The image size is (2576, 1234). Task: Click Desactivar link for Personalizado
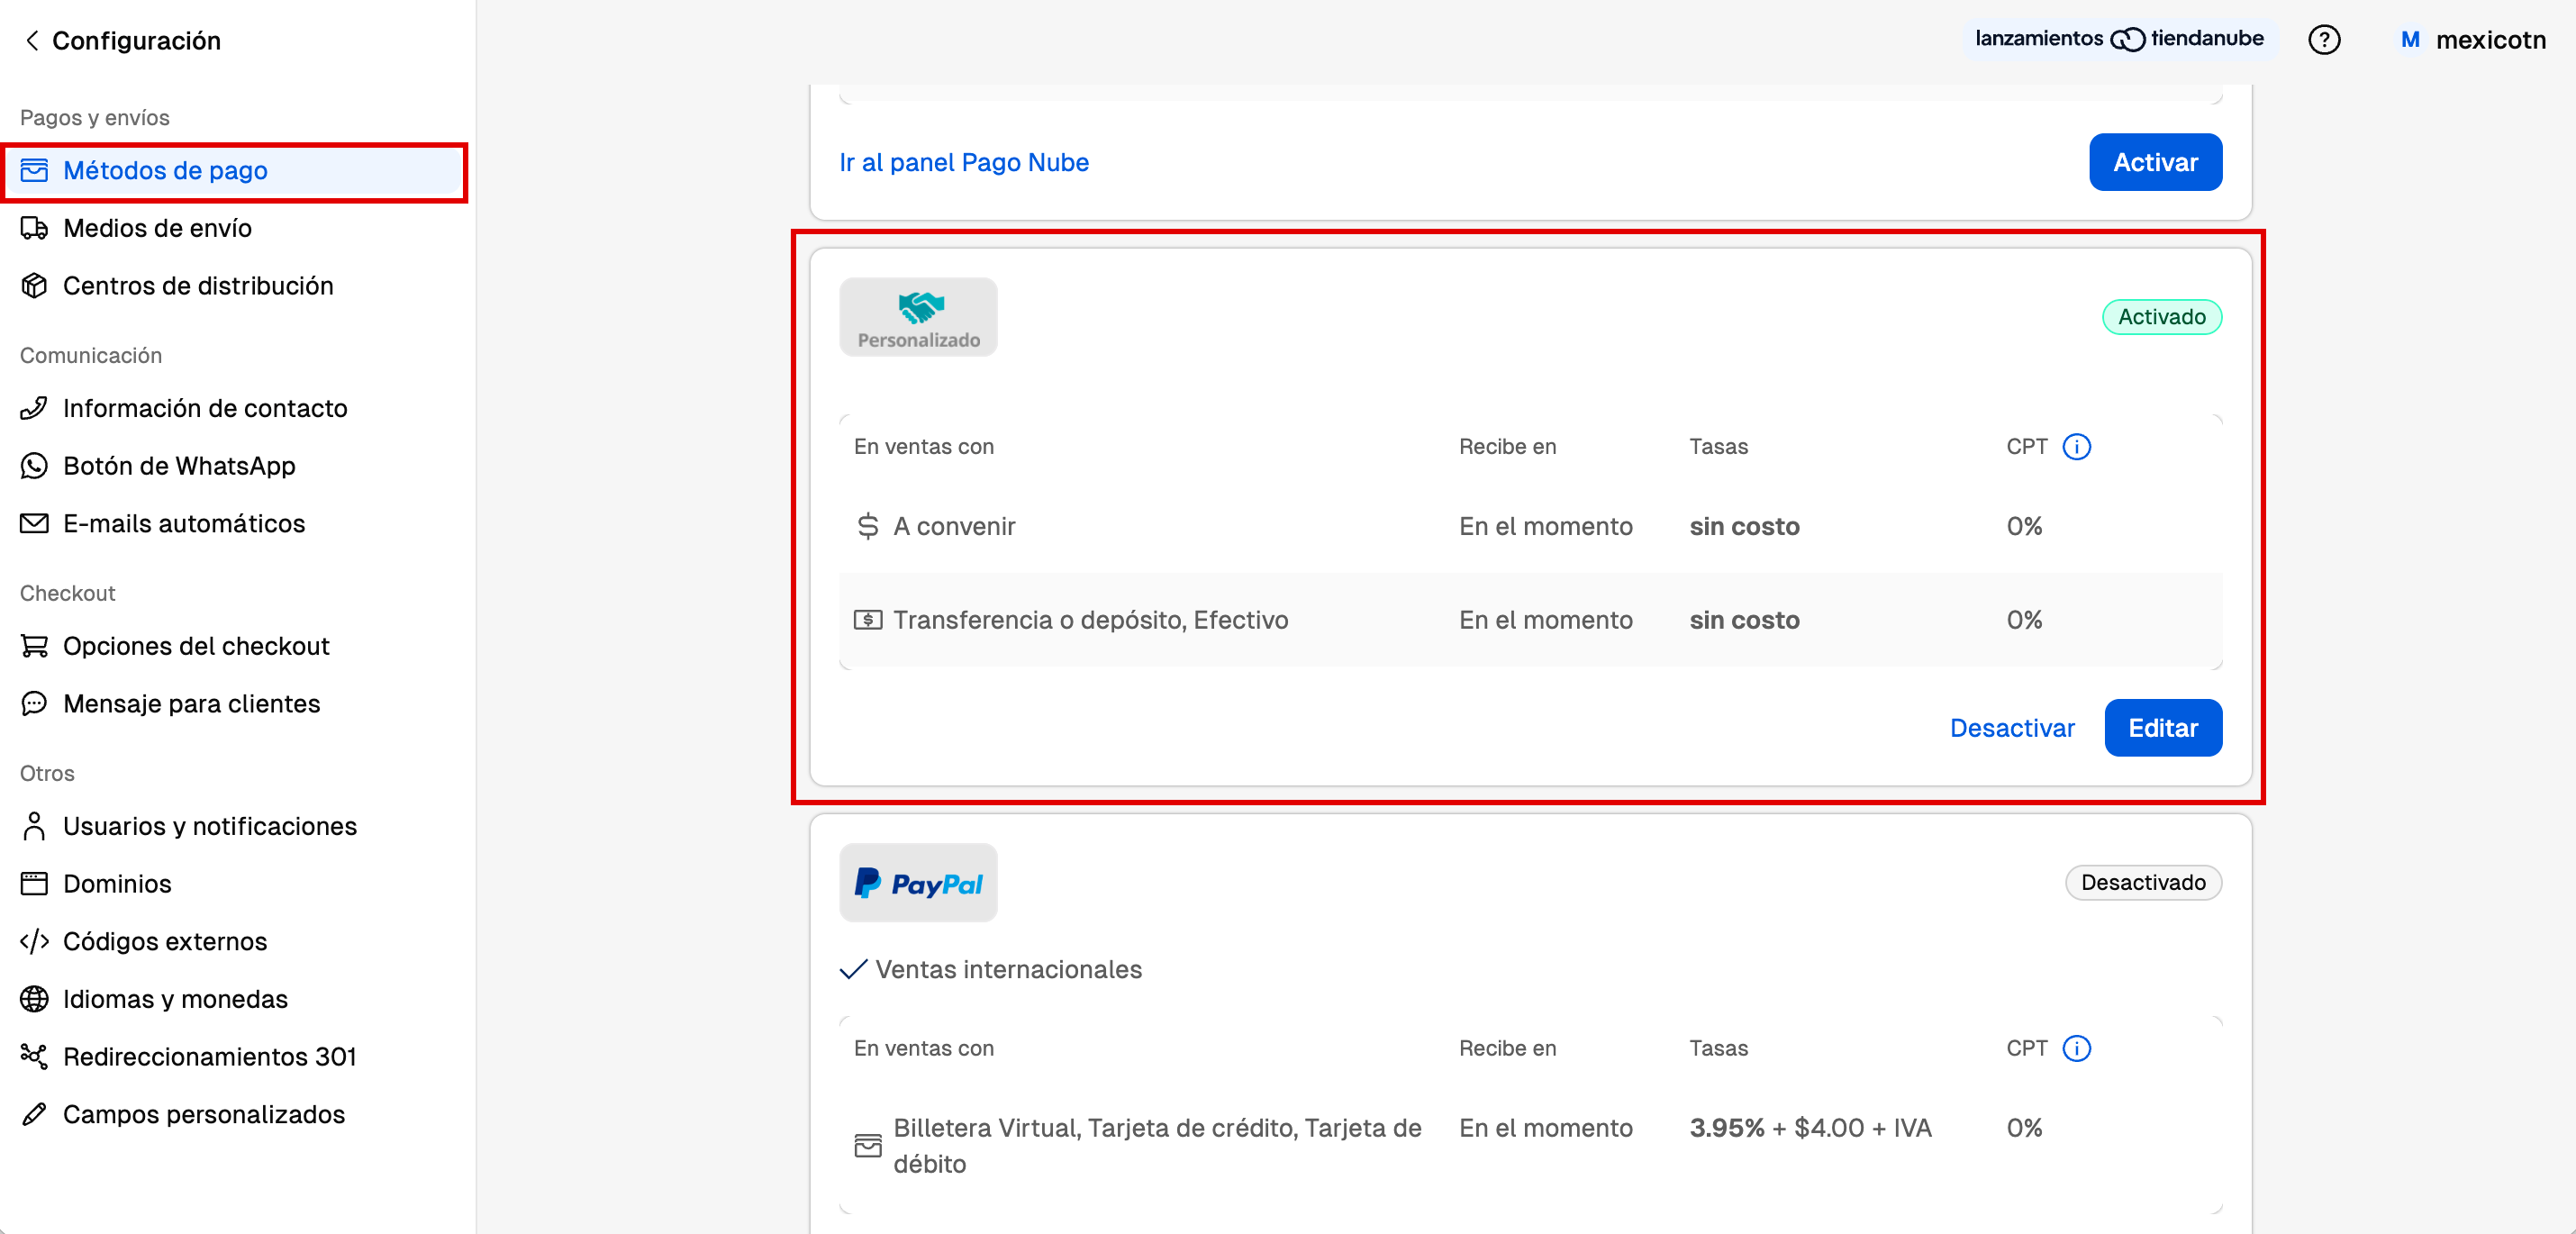click(x=2011, y=728)
